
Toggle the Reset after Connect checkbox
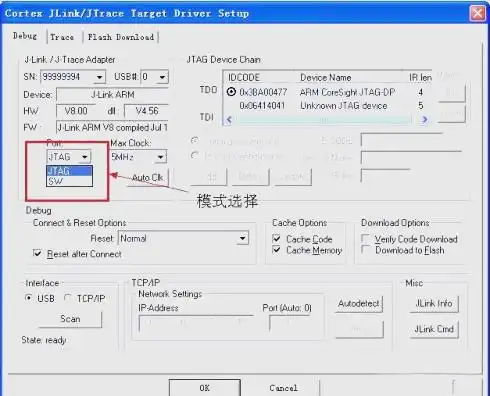coord(37,253)
